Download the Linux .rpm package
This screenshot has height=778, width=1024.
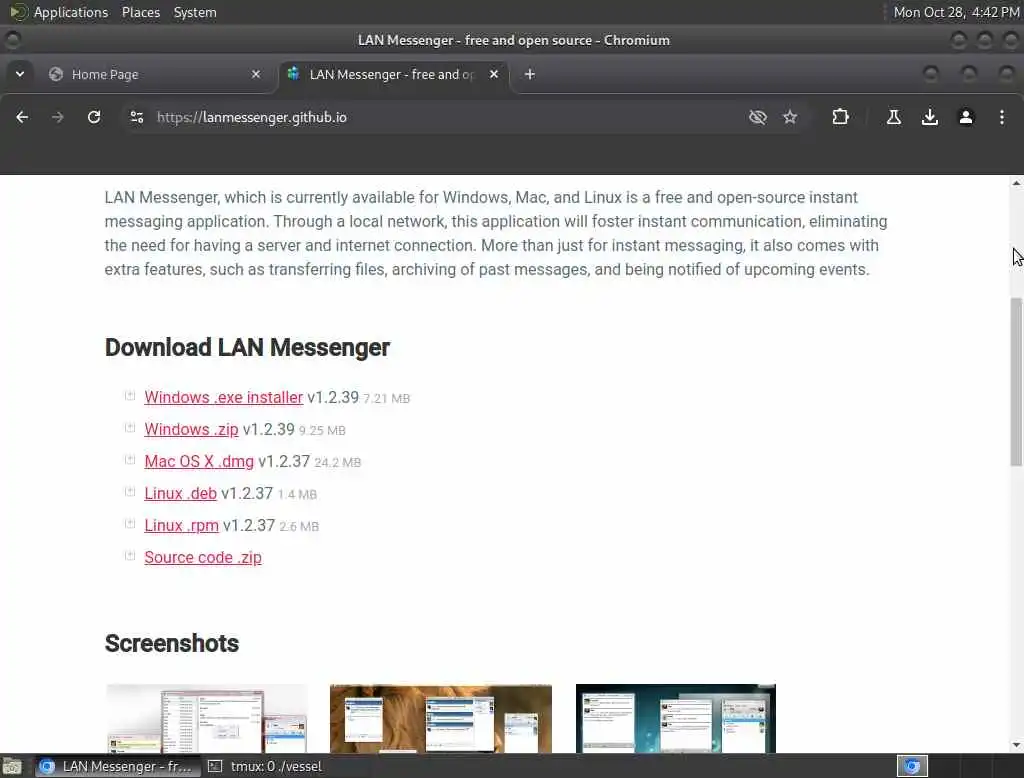click(182, 525)
